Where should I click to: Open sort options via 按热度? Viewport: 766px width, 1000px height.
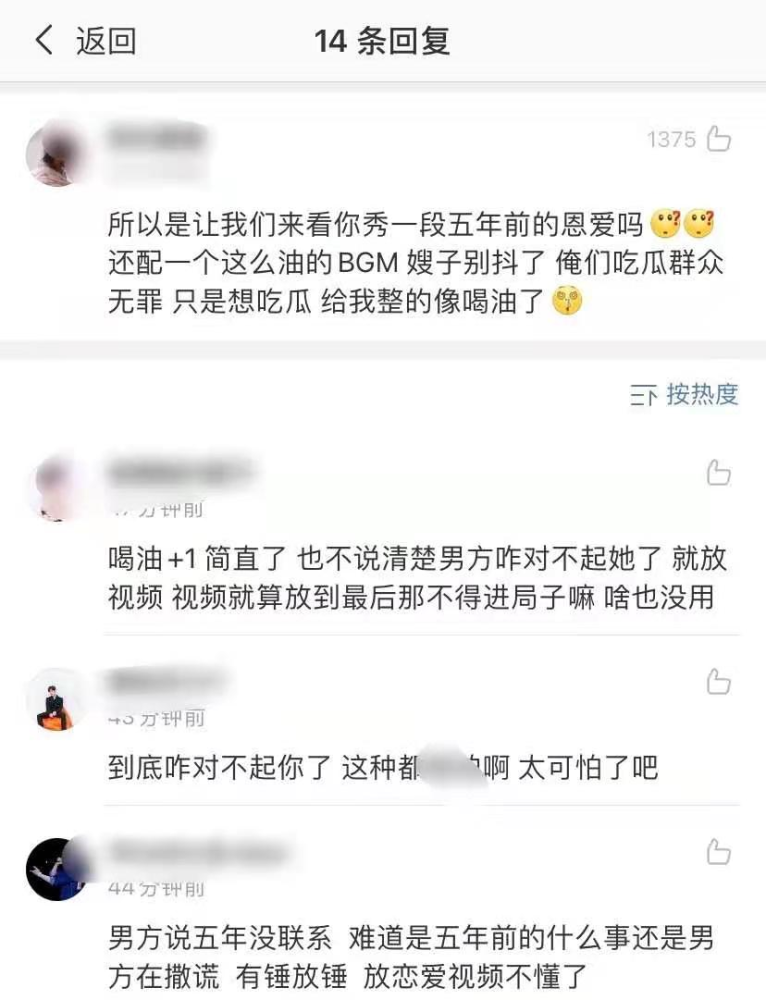click(x=702, y=395)
